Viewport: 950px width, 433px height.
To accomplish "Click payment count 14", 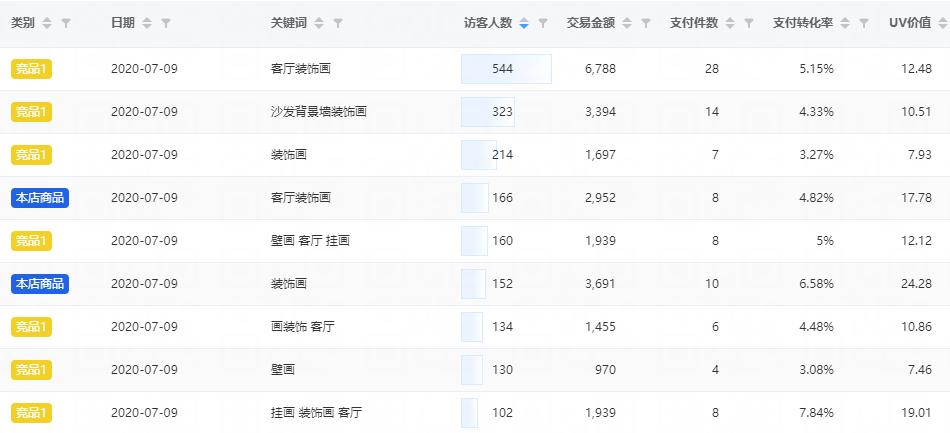I will pos(712,112).
